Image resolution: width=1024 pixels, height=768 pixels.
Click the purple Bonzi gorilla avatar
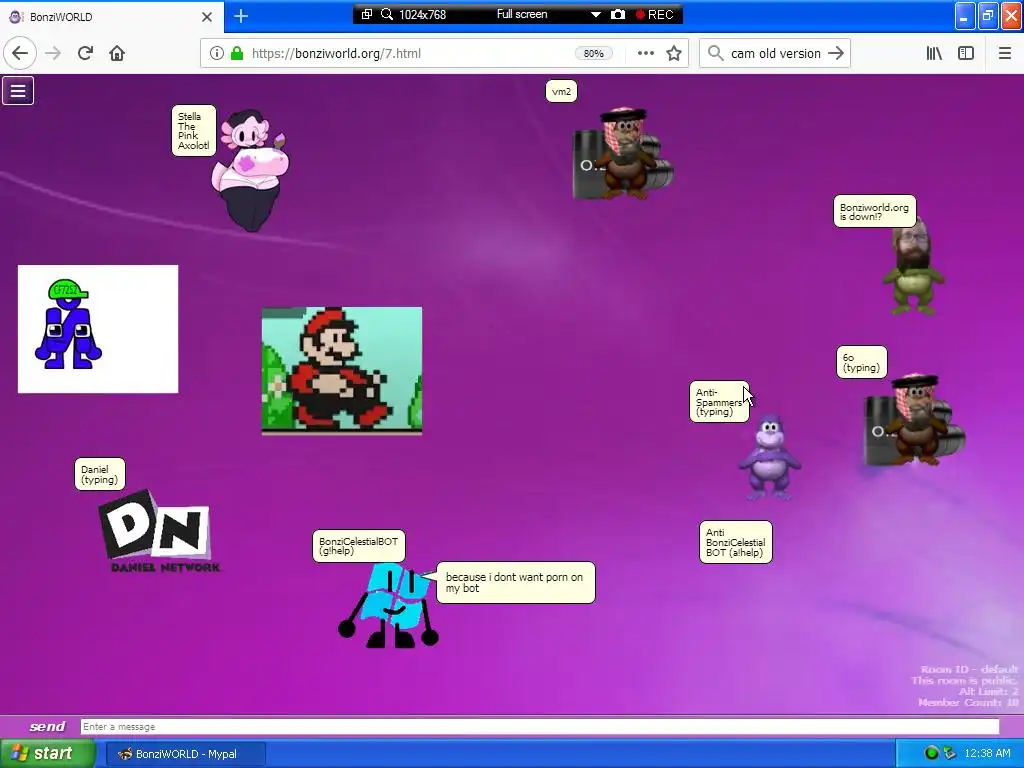(769, 457)
